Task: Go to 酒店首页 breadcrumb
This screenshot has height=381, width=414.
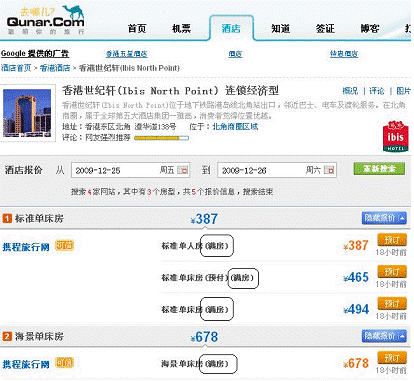Action: coord(16,68)
